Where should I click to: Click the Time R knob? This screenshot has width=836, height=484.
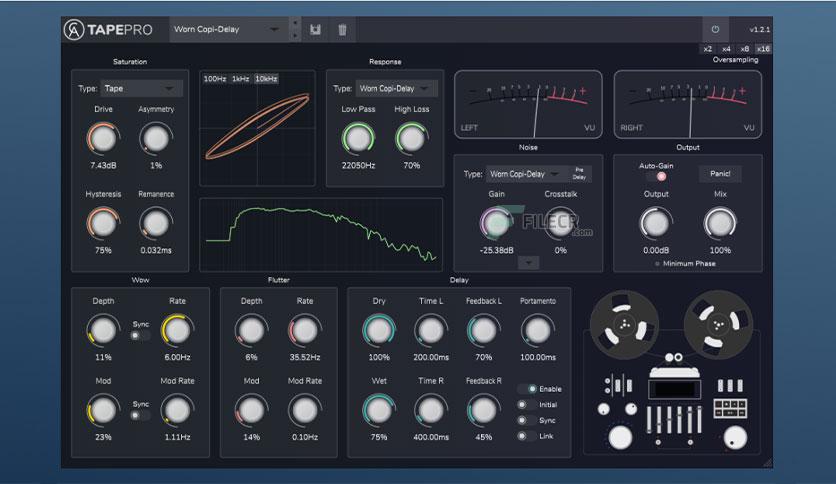tap(431, 410)
